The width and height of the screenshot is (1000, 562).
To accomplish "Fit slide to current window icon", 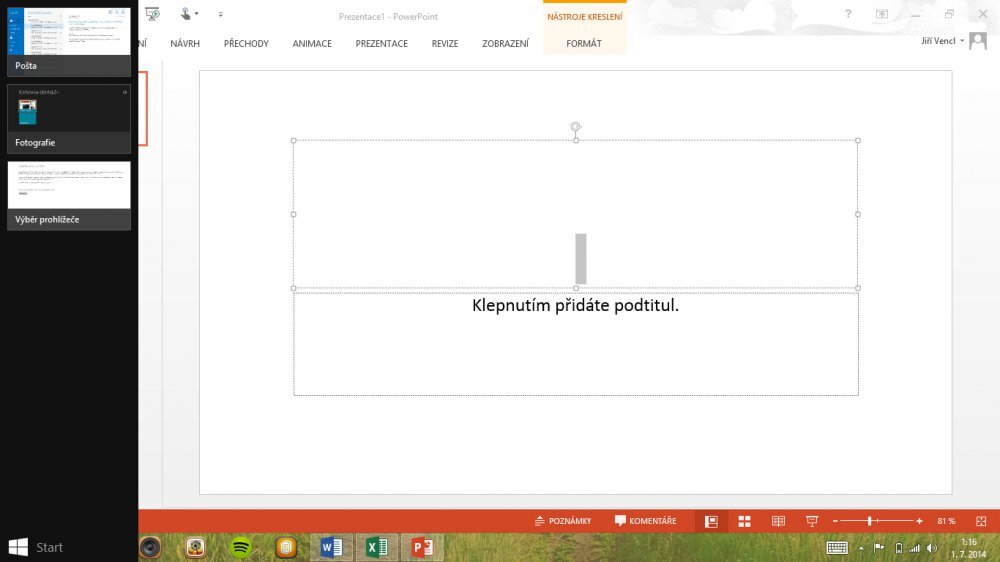I will 982,521.
